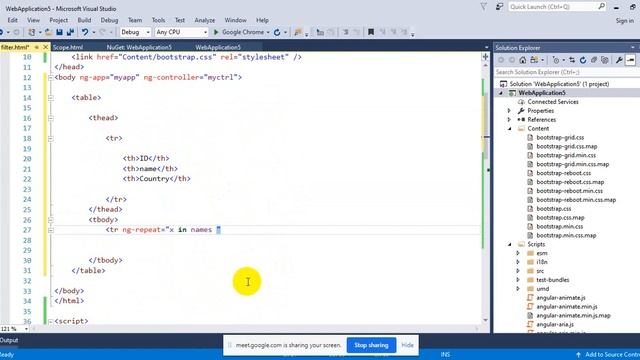Click the Search Solution Explorer field
This screenshot has height=360, width=640.
point(567,72)
